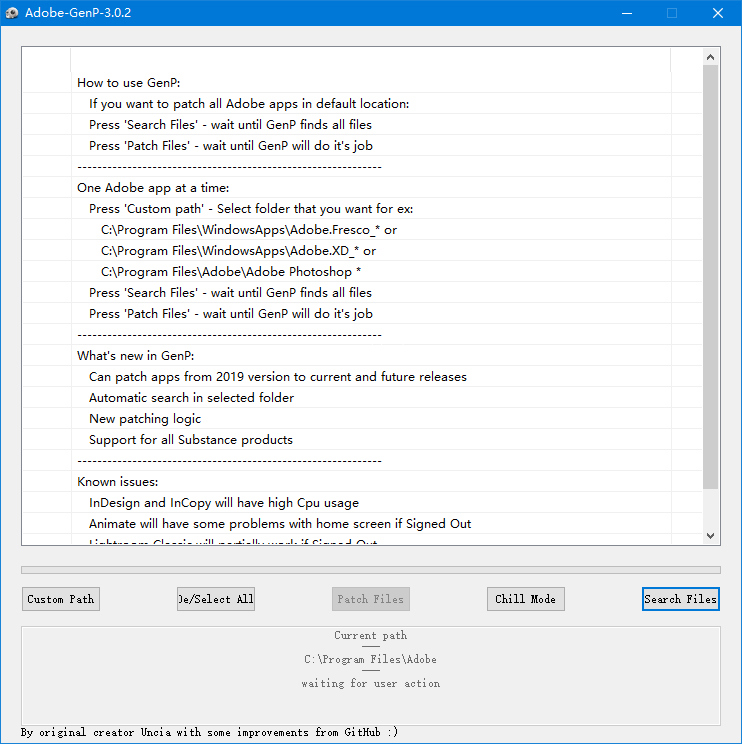
Task: Select 'One Adobe app at a time:' row
Action: (x=362, y=187)
